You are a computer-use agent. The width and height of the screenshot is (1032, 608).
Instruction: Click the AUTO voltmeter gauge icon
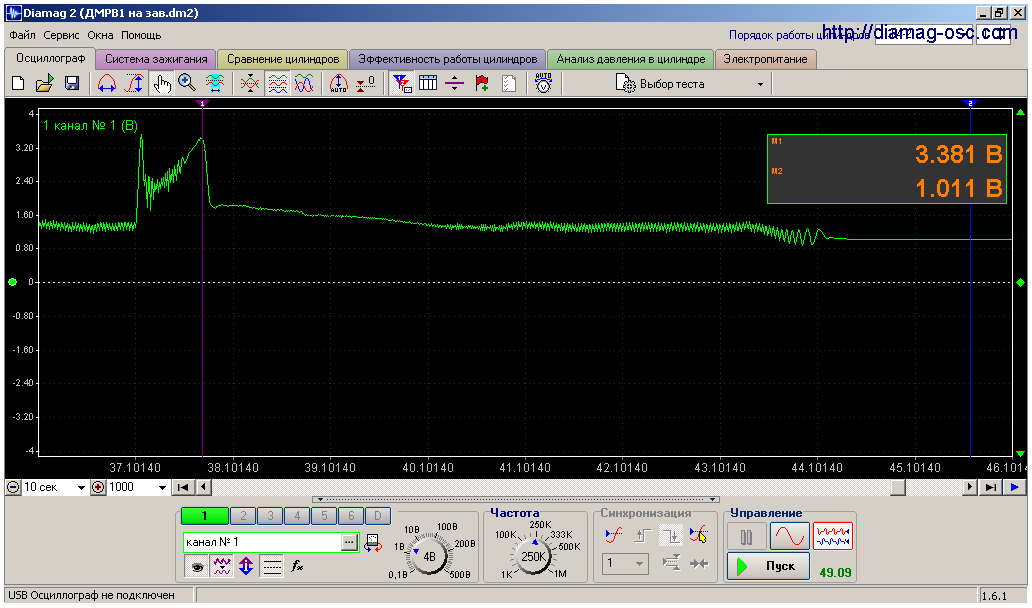coord(543,84)
